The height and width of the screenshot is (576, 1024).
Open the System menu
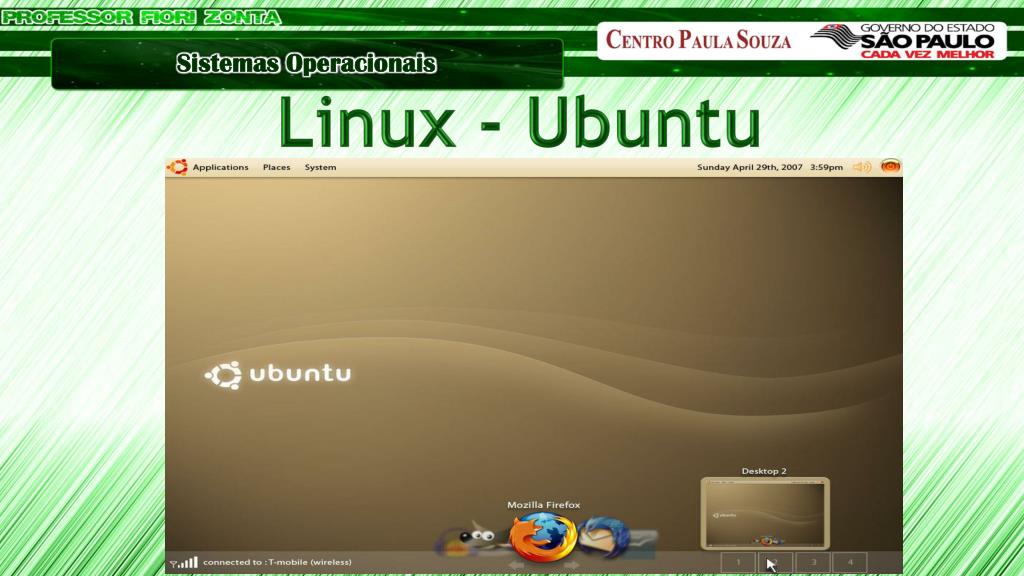pyautogui.click(x=320, y=167)
